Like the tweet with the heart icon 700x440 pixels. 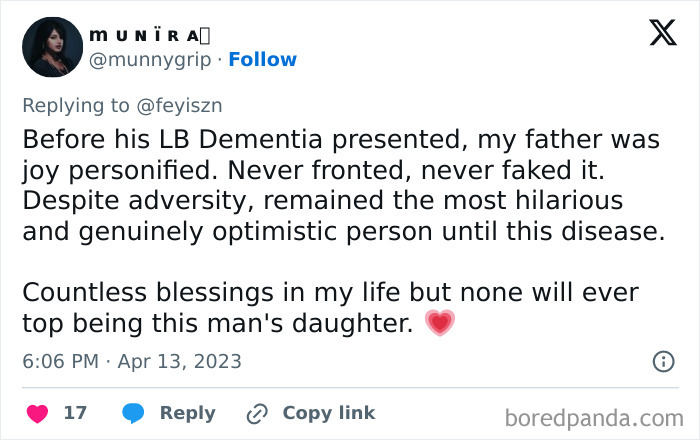[x=37, y=413]
